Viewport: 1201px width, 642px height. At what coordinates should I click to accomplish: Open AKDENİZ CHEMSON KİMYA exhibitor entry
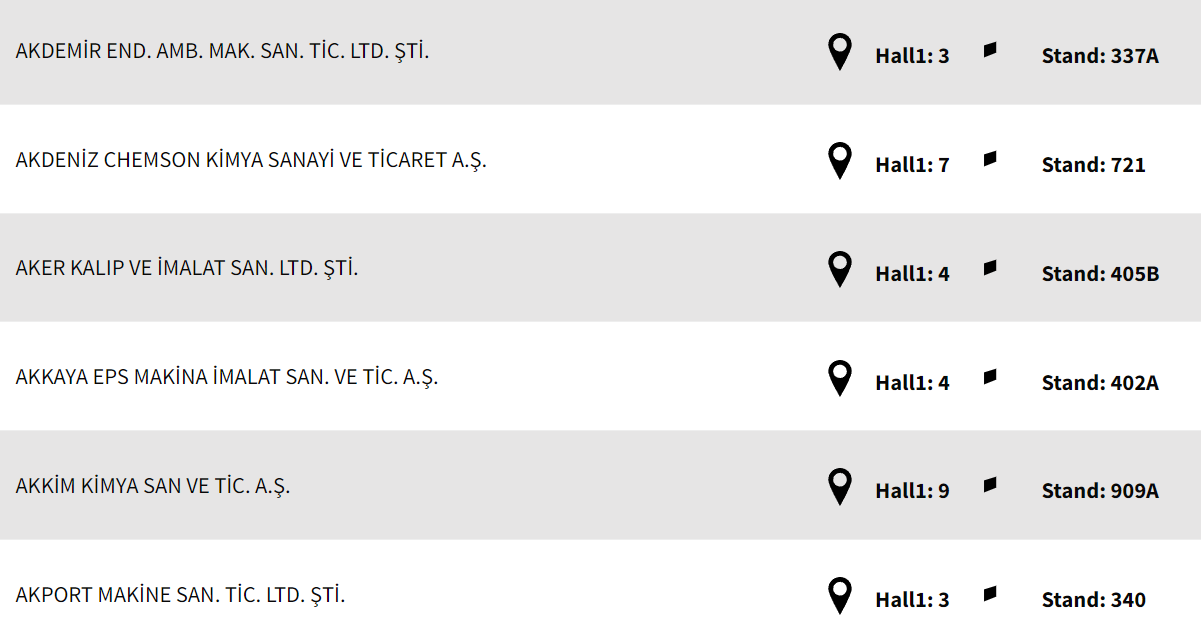tap(251, 160)
